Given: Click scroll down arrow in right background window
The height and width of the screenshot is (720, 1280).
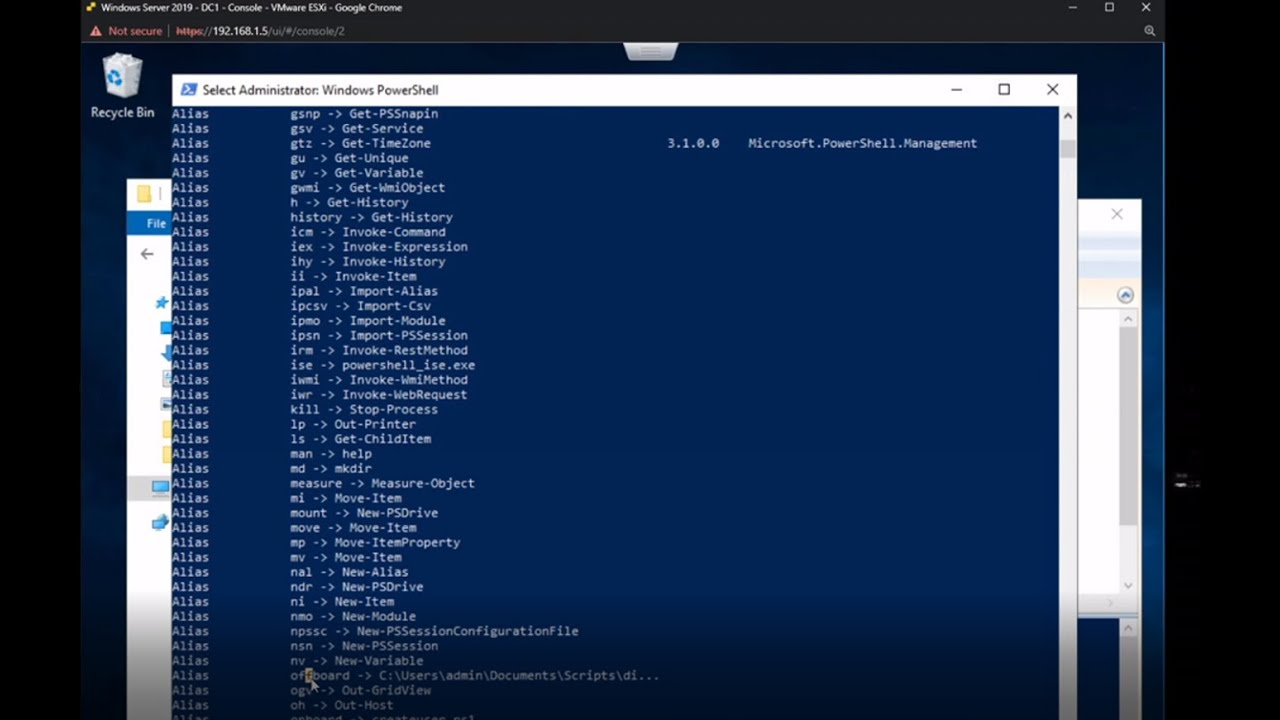Looking at the screenshot, I should tap(1128, 586).
